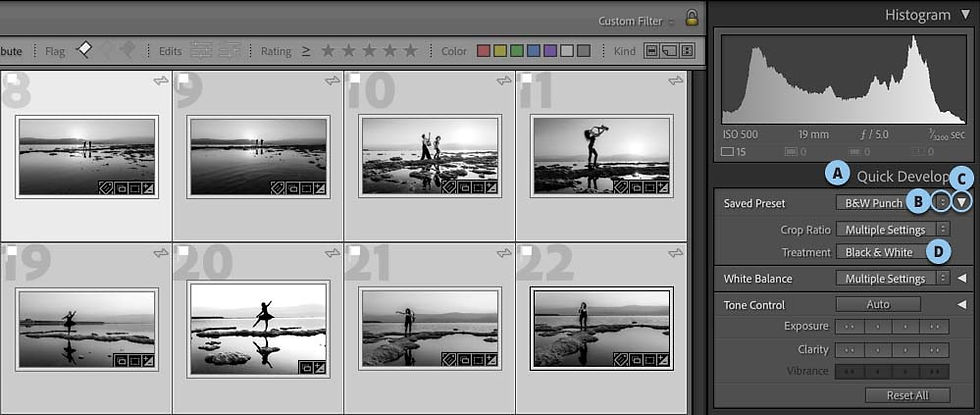
Task: Click double-arrow icon on cell 20
Action: (332, 252)
